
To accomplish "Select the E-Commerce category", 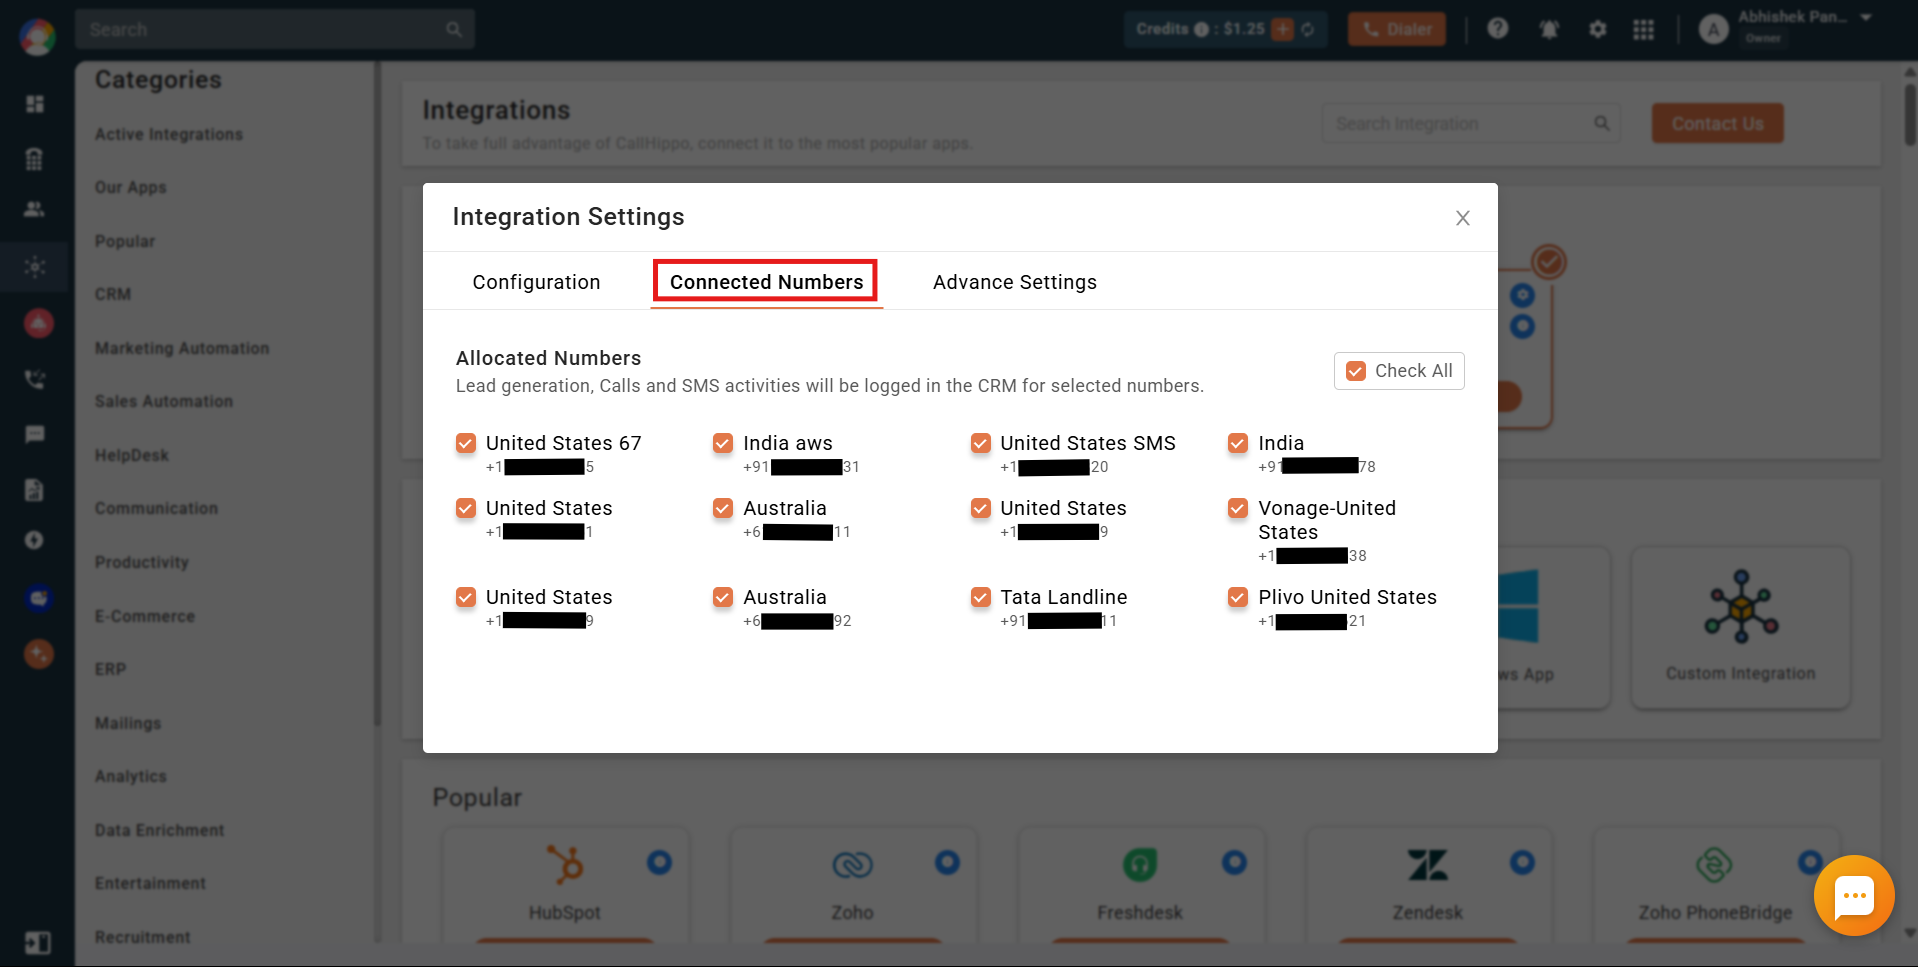I will [145, 616].
